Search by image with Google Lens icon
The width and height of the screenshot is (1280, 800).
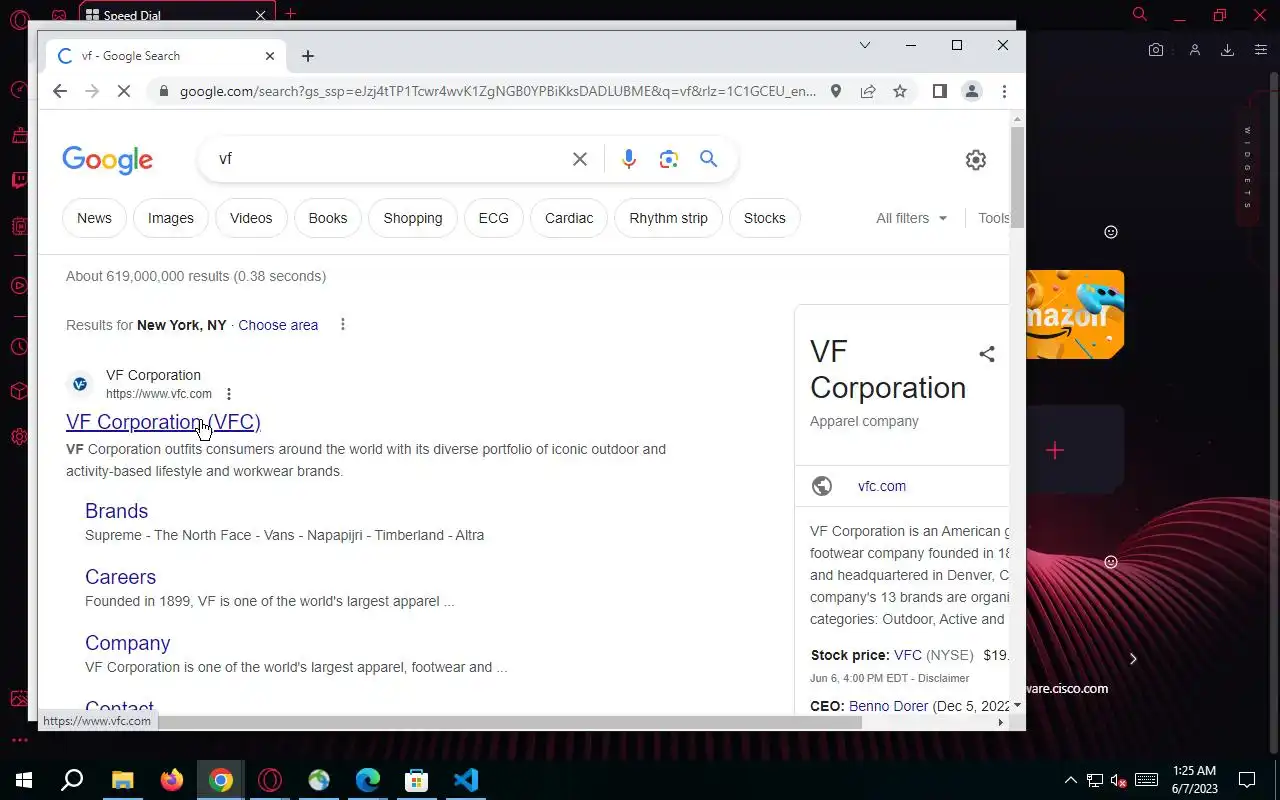point(669,159)
